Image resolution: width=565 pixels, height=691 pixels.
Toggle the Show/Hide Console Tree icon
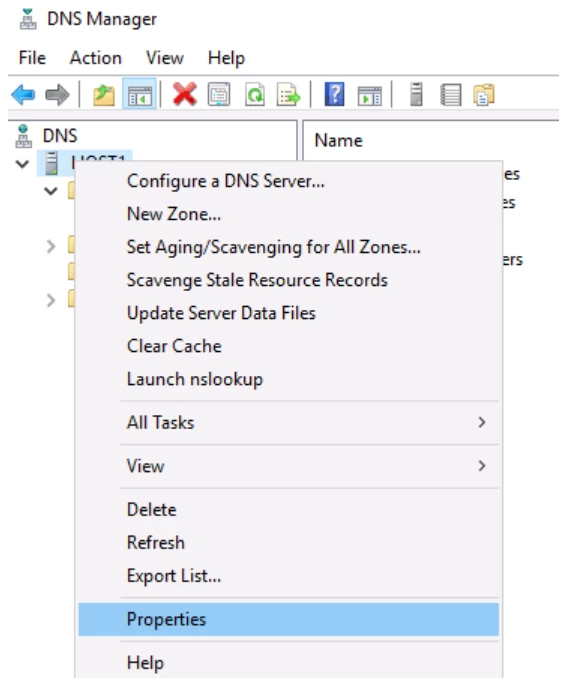(139, 94)
